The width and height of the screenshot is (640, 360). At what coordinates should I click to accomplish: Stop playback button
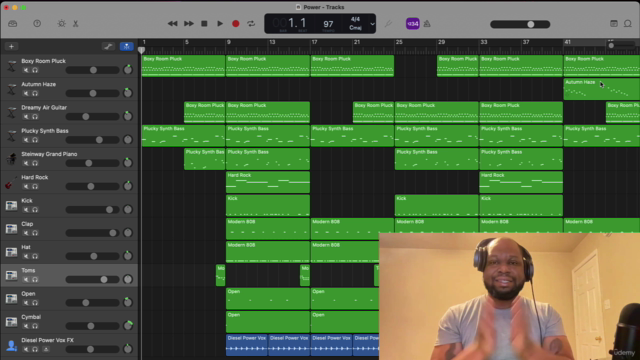(204, 24)
